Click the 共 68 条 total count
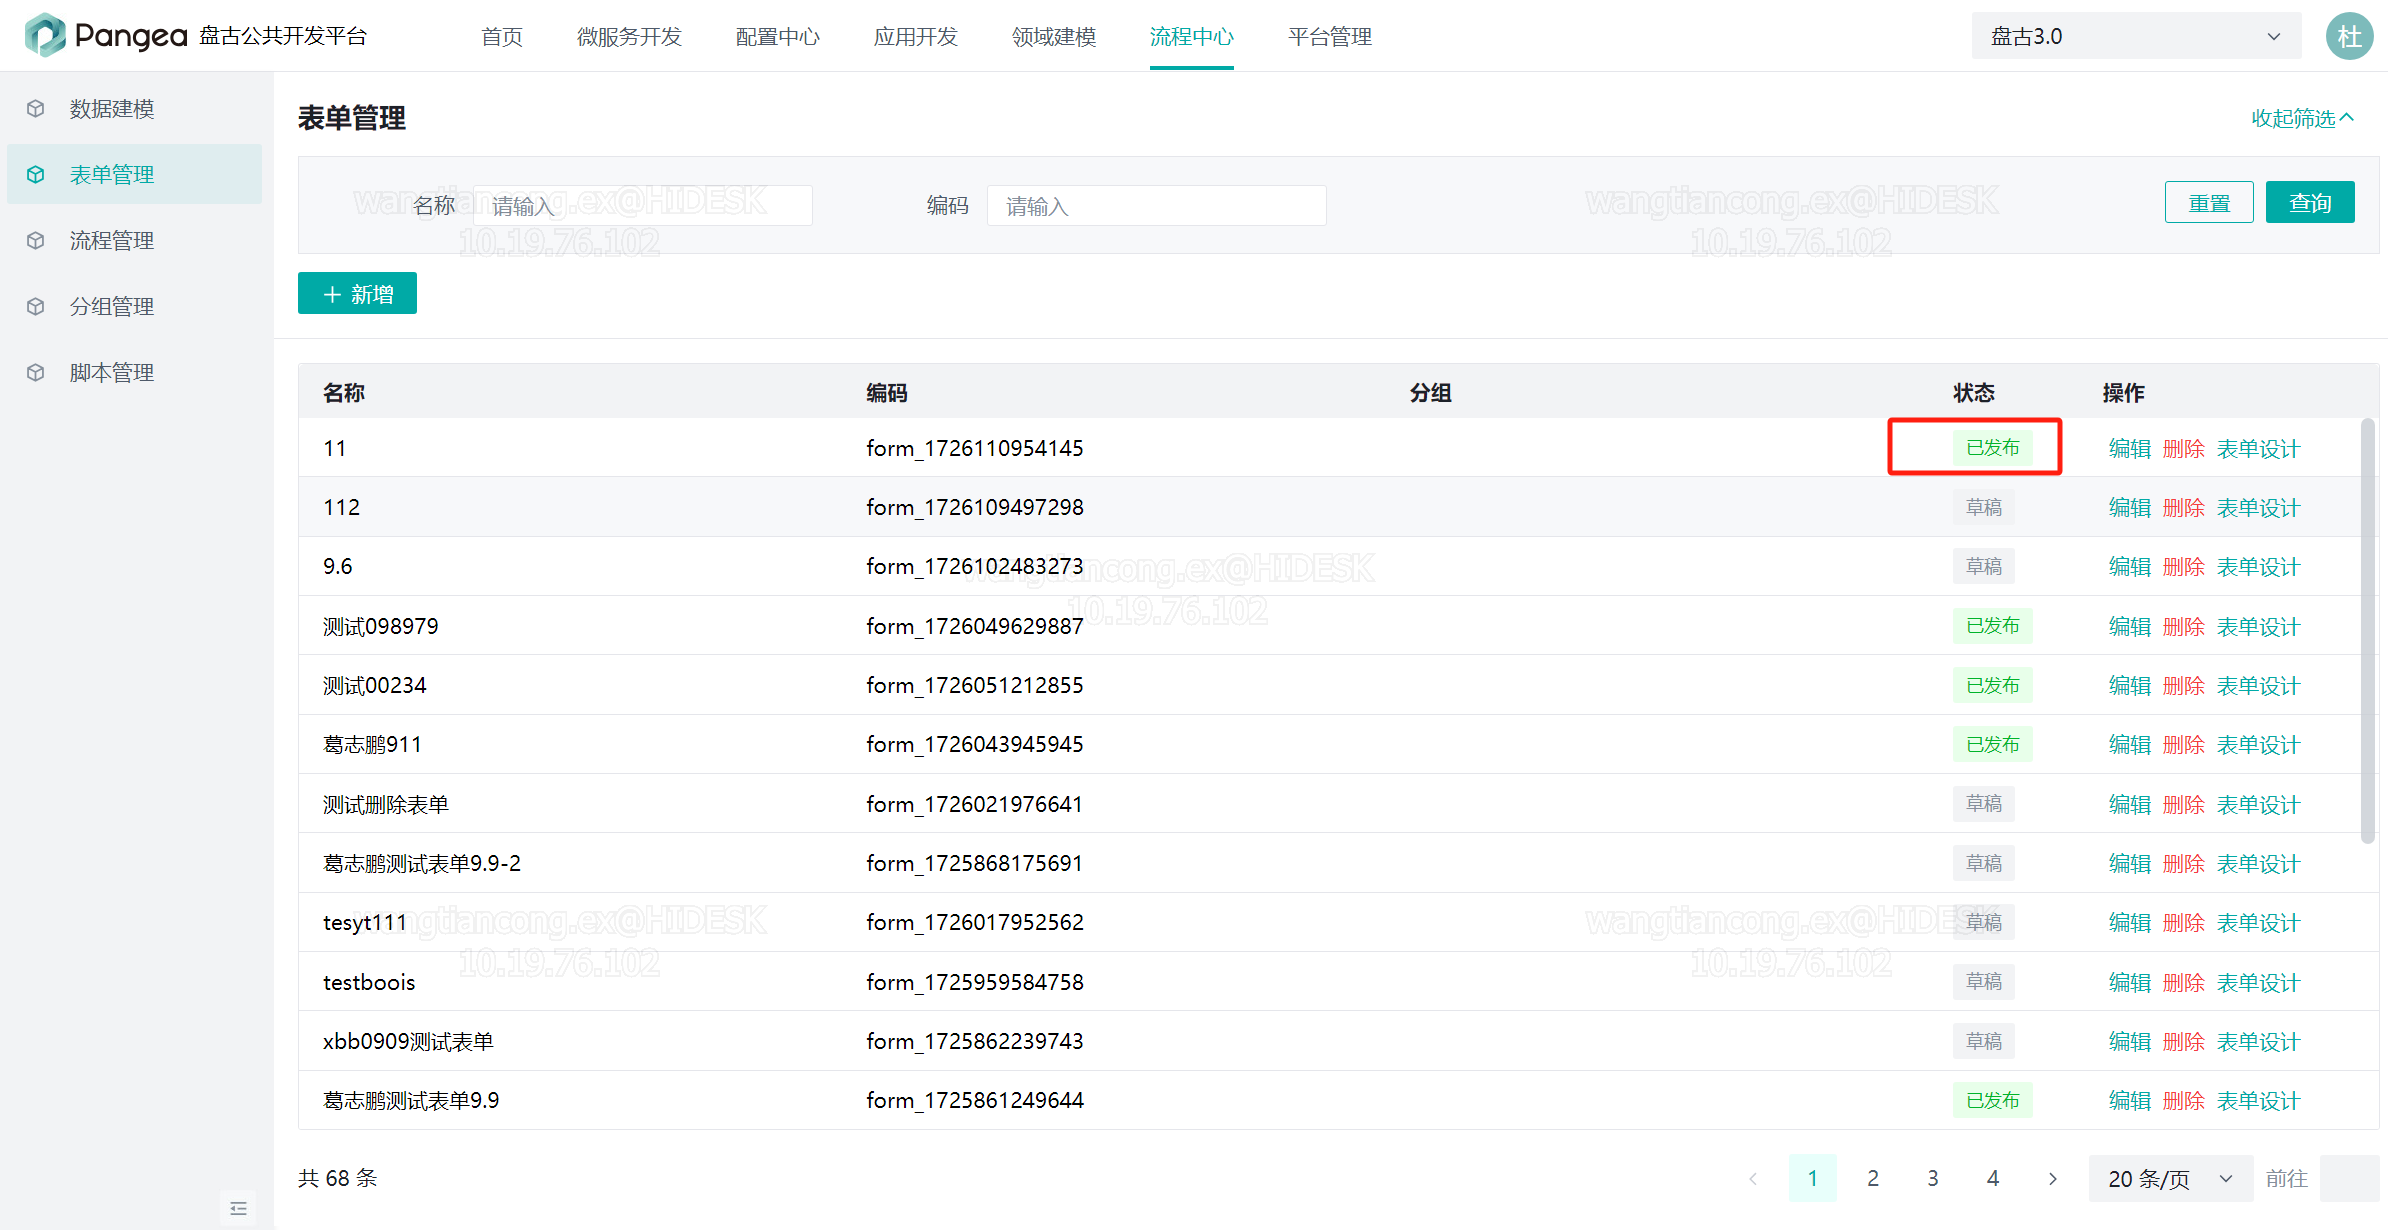2388x1230 pixels. pyautogui.click(x=338, y=1178)
